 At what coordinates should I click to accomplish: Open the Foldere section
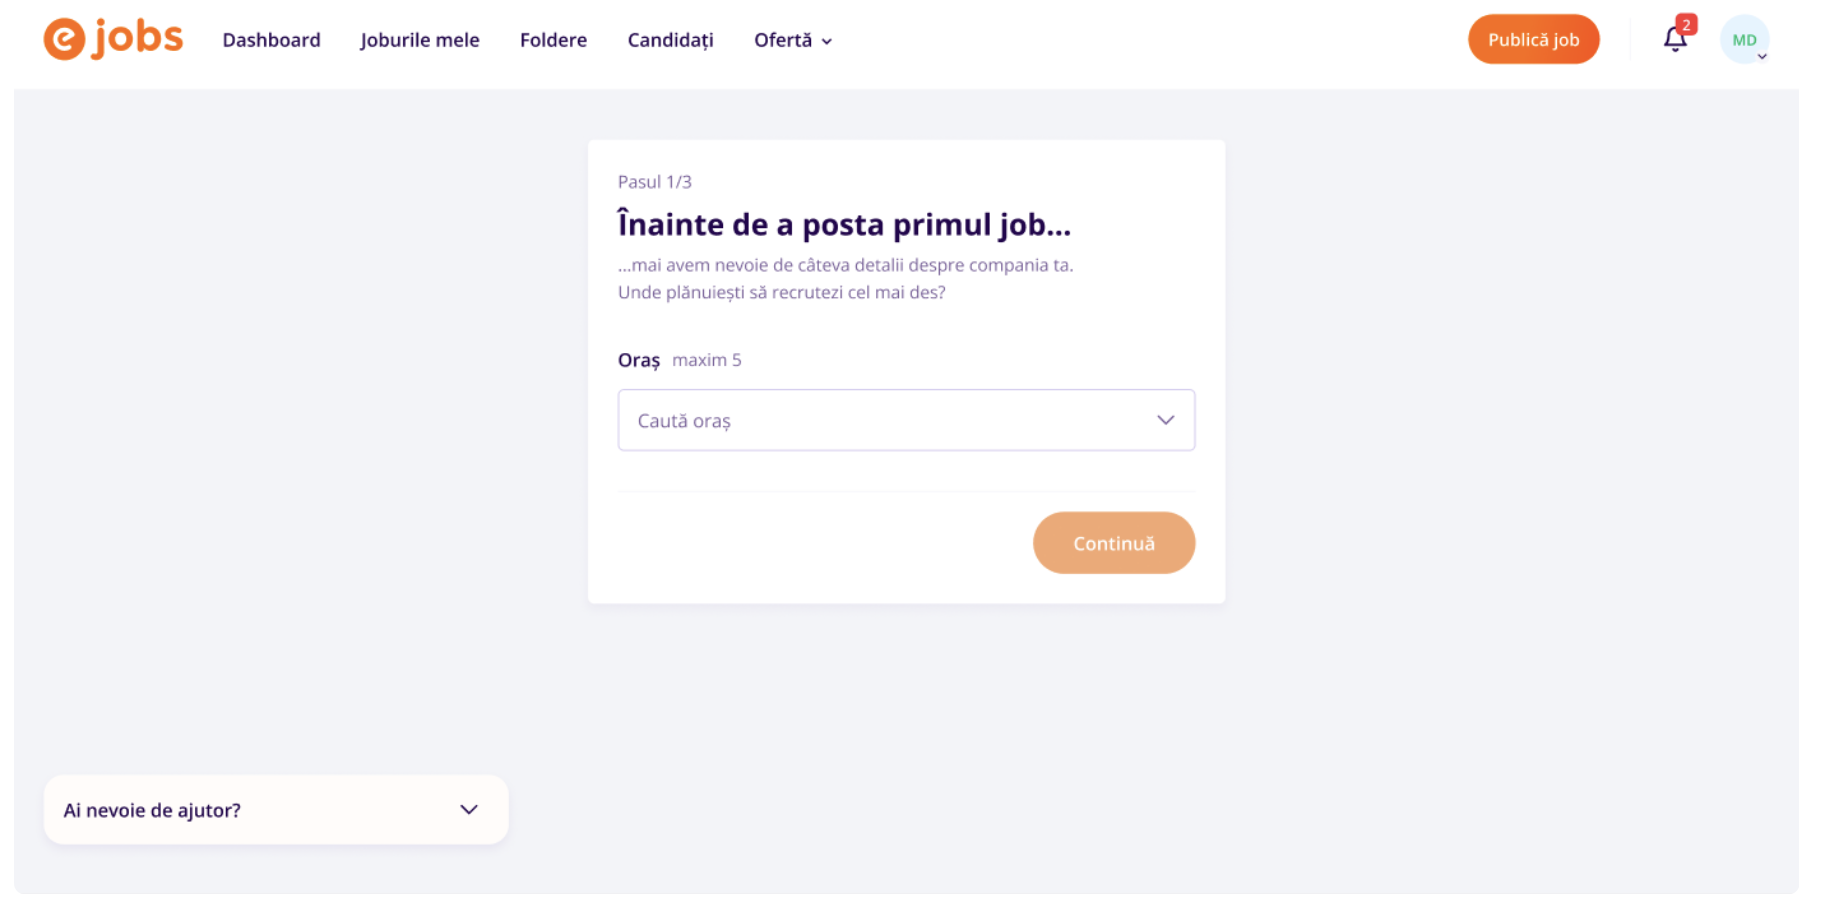pyautogui.click(x=553, y=40)
